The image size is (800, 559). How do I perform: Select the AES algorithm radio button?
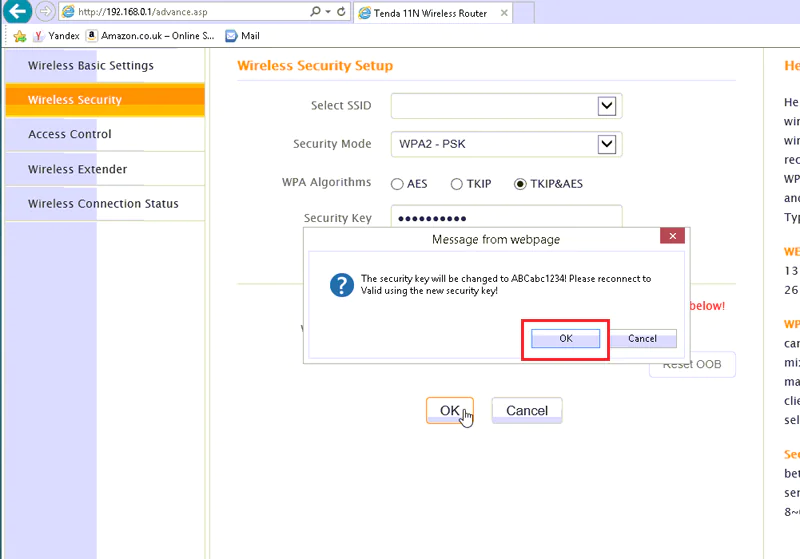[397, 184]
